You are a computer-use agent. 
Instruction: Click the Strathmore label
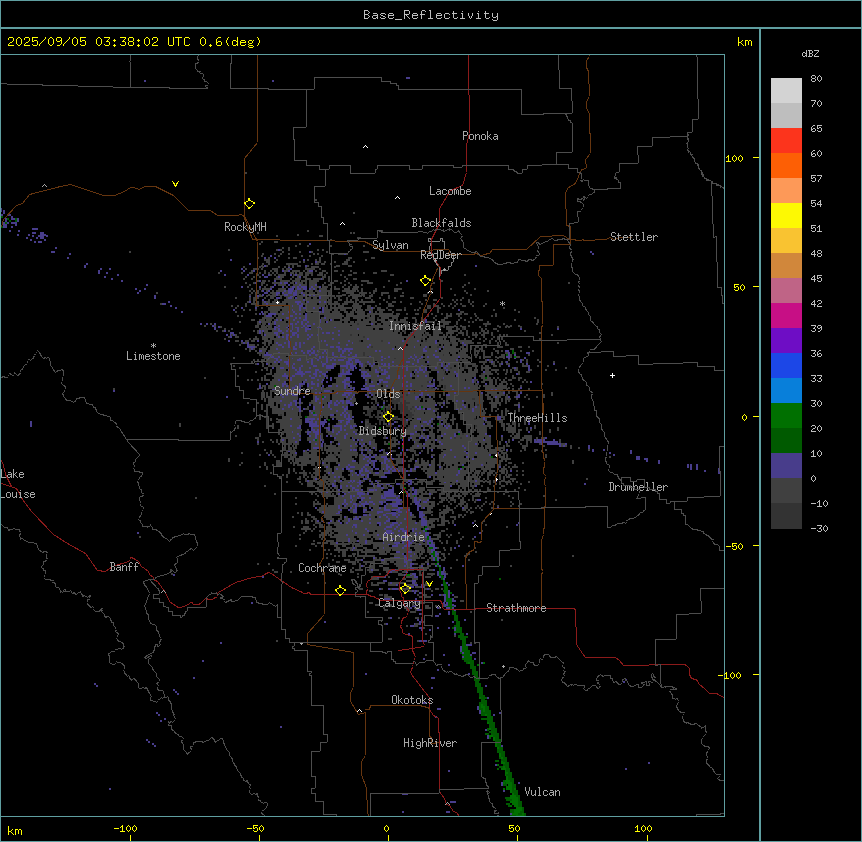[516, 608]
